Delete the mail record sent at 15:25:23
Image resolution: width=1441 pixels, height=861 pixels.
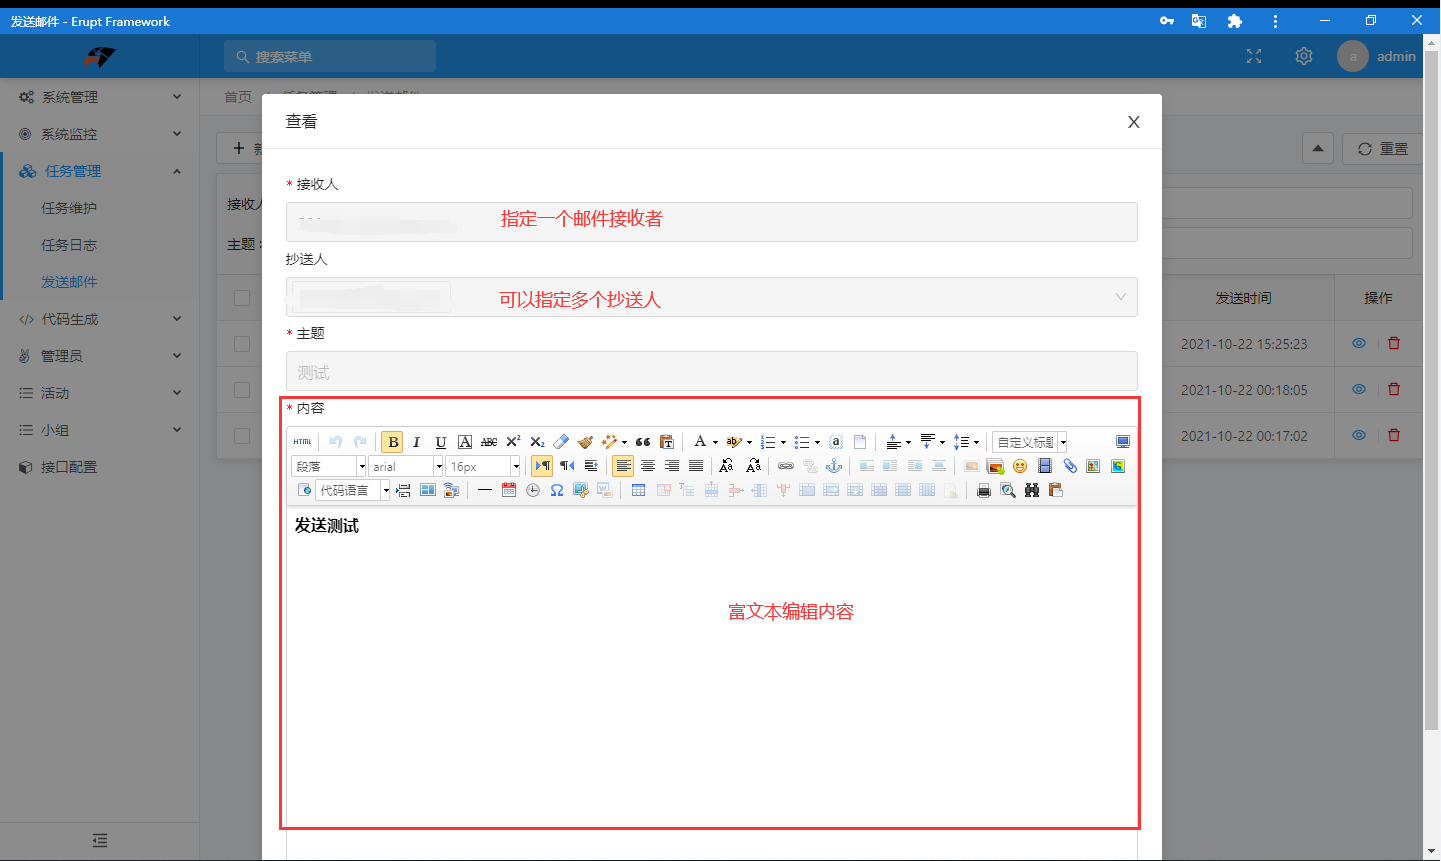tap(1394, 343)
